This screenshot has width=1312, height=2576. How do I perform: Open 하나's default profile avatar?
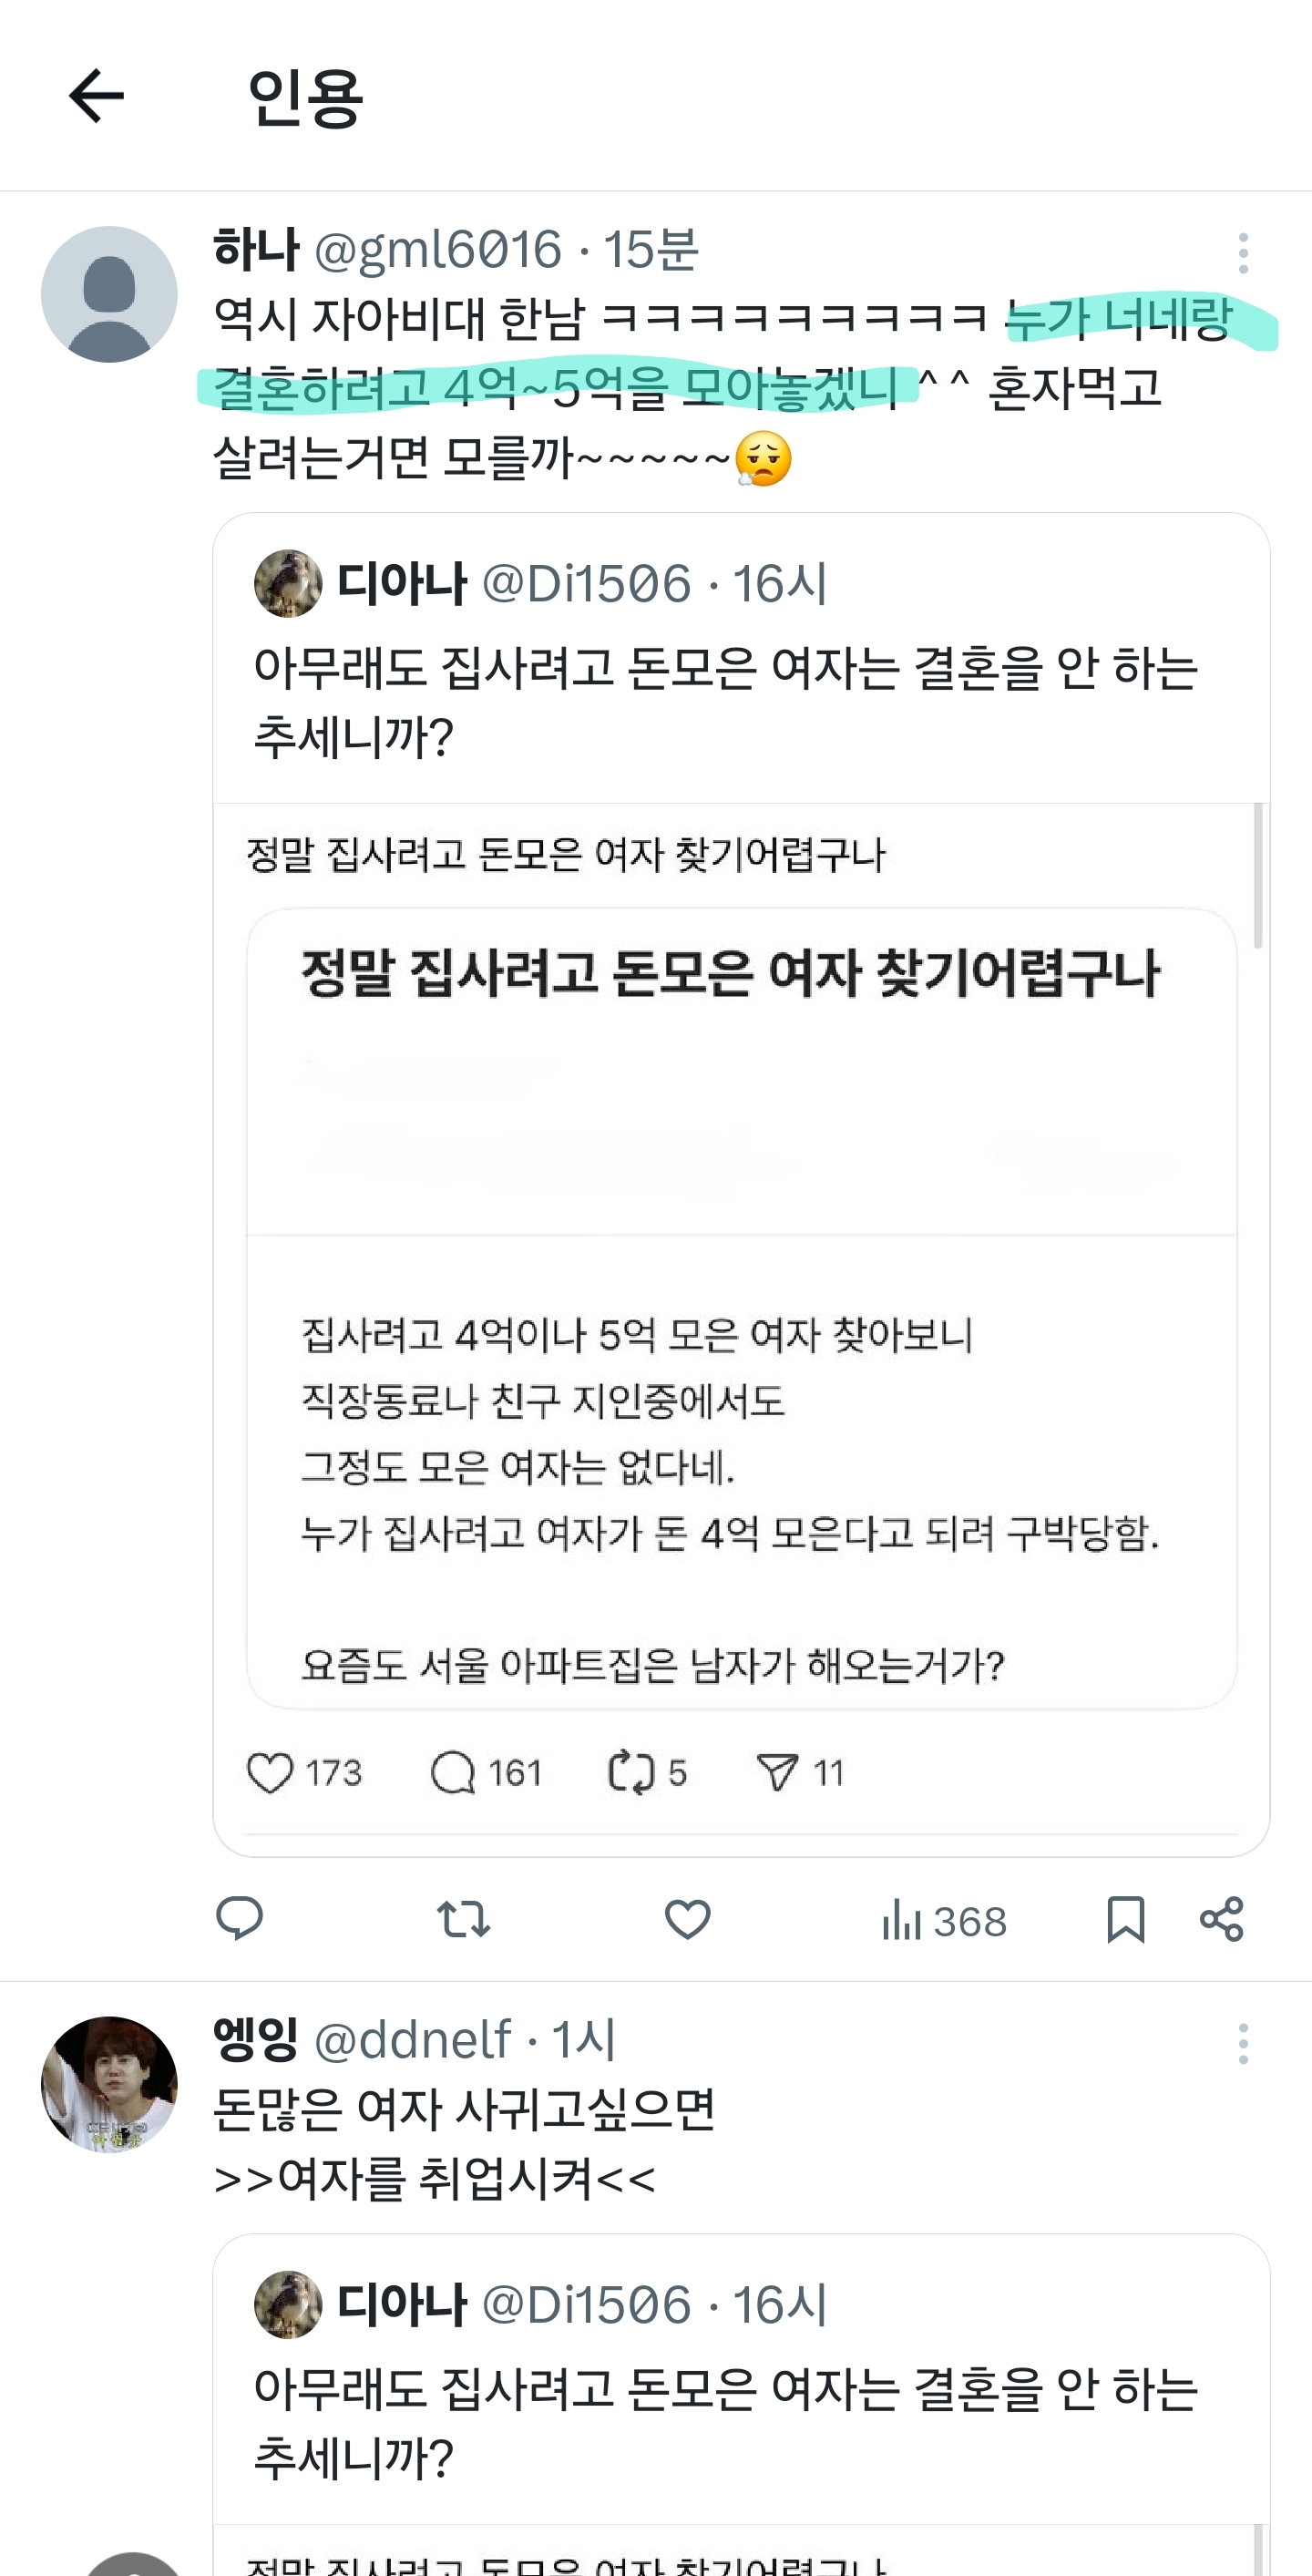pos(109,294)
